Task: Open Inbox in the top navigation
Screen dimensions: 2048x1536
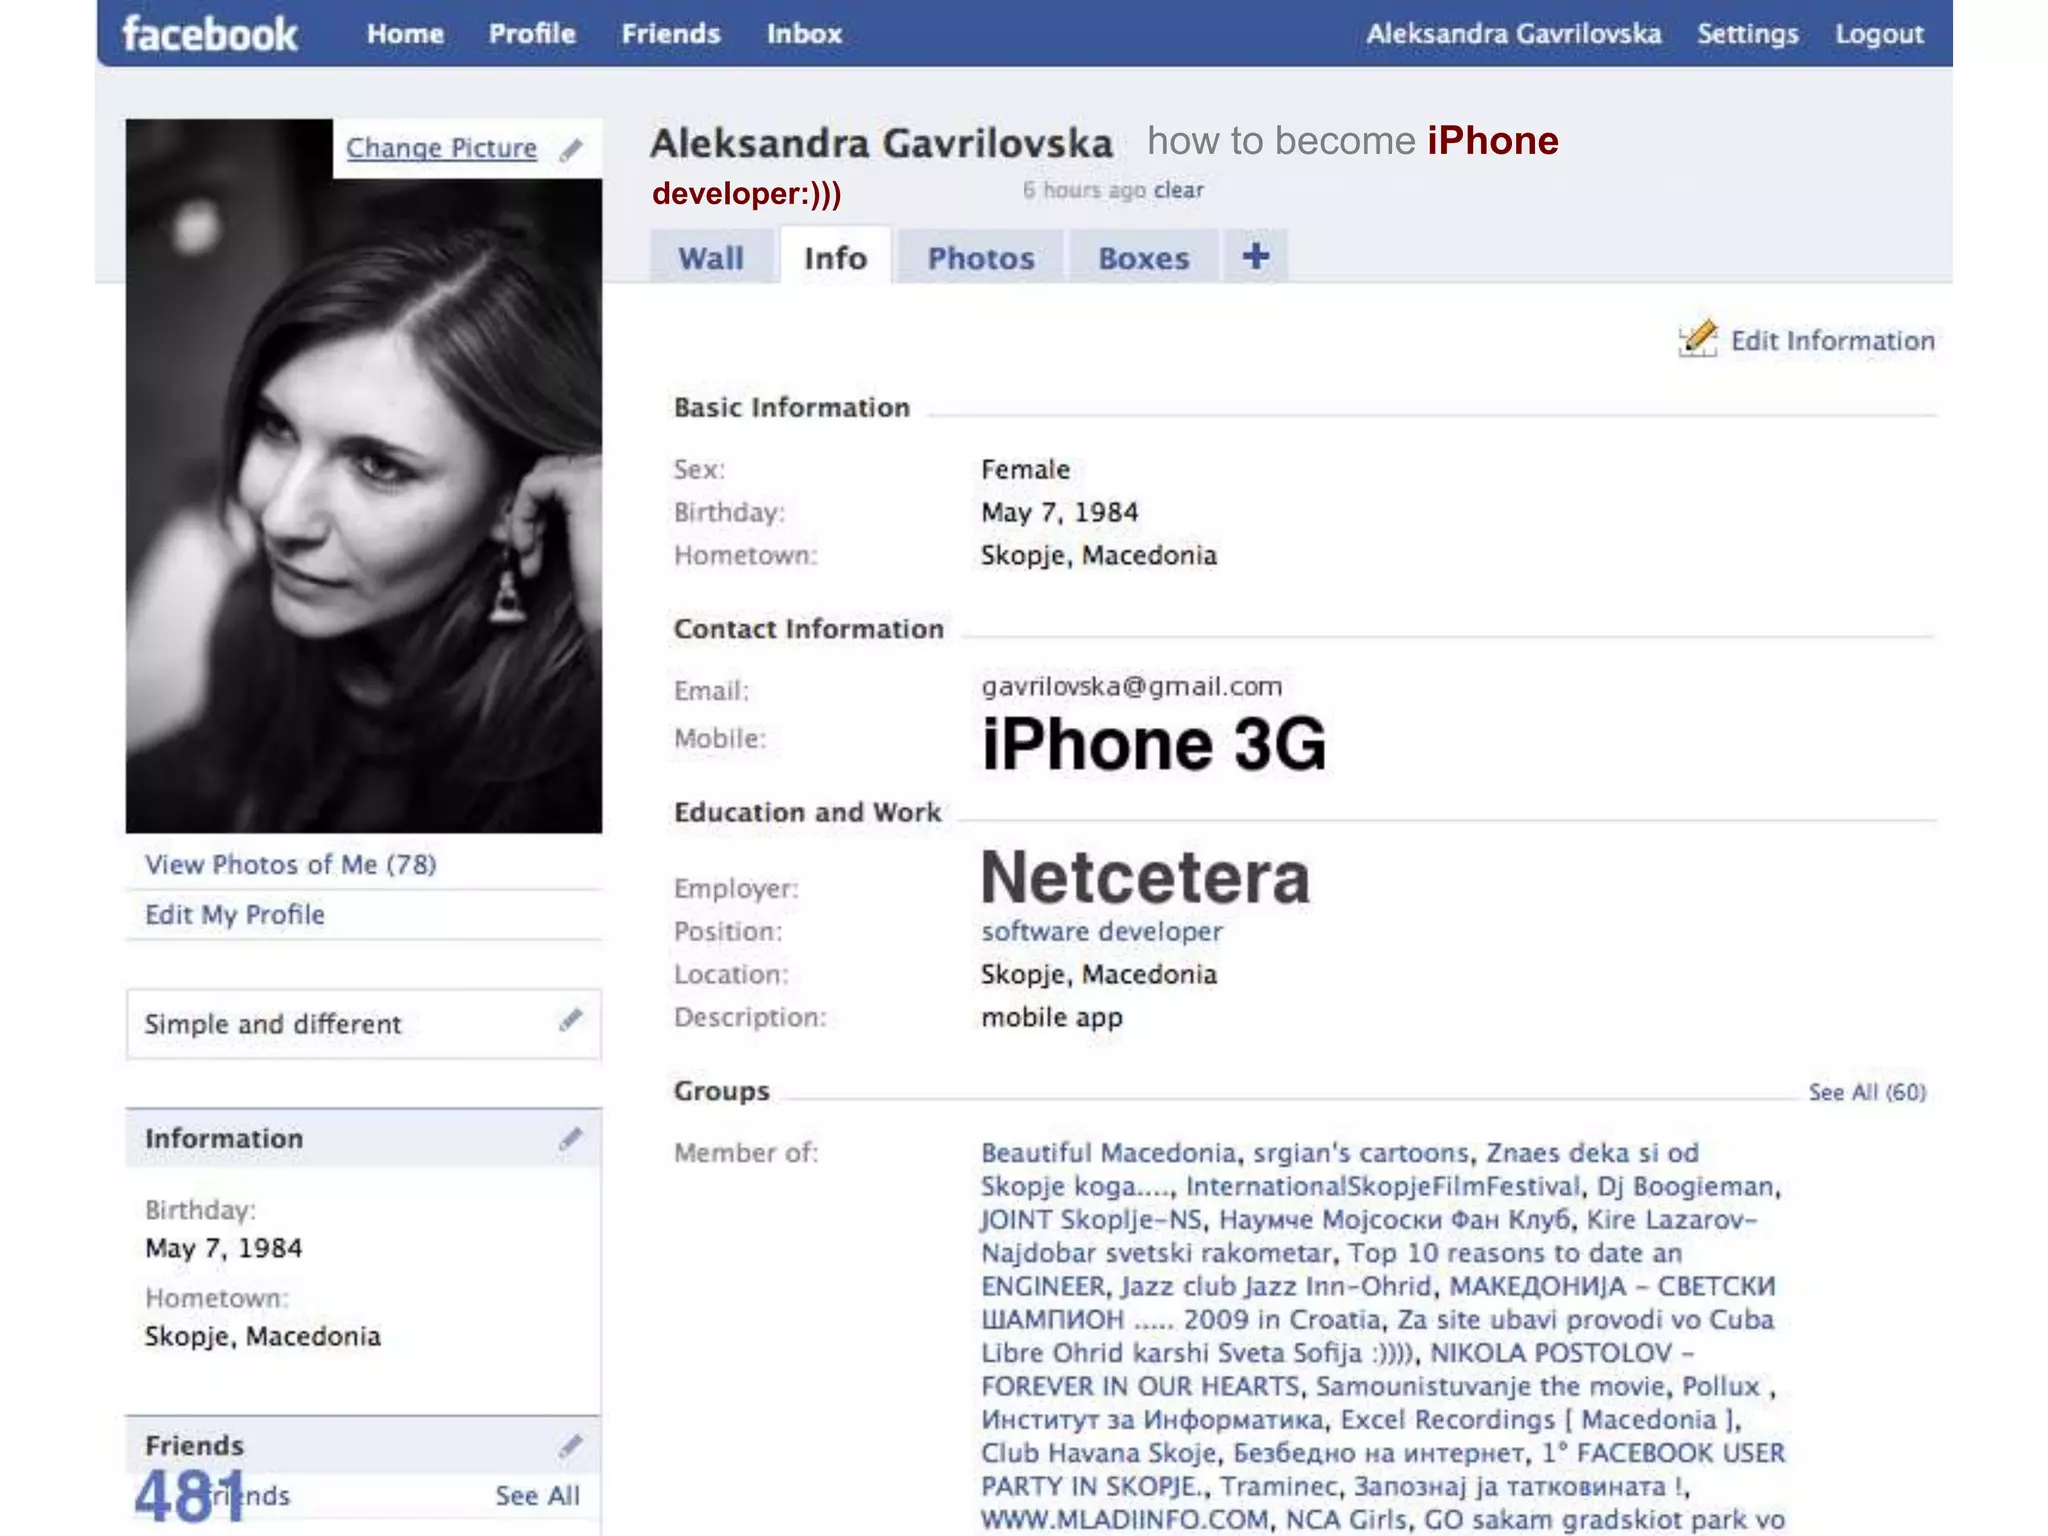Action: [x=804, y=34]
